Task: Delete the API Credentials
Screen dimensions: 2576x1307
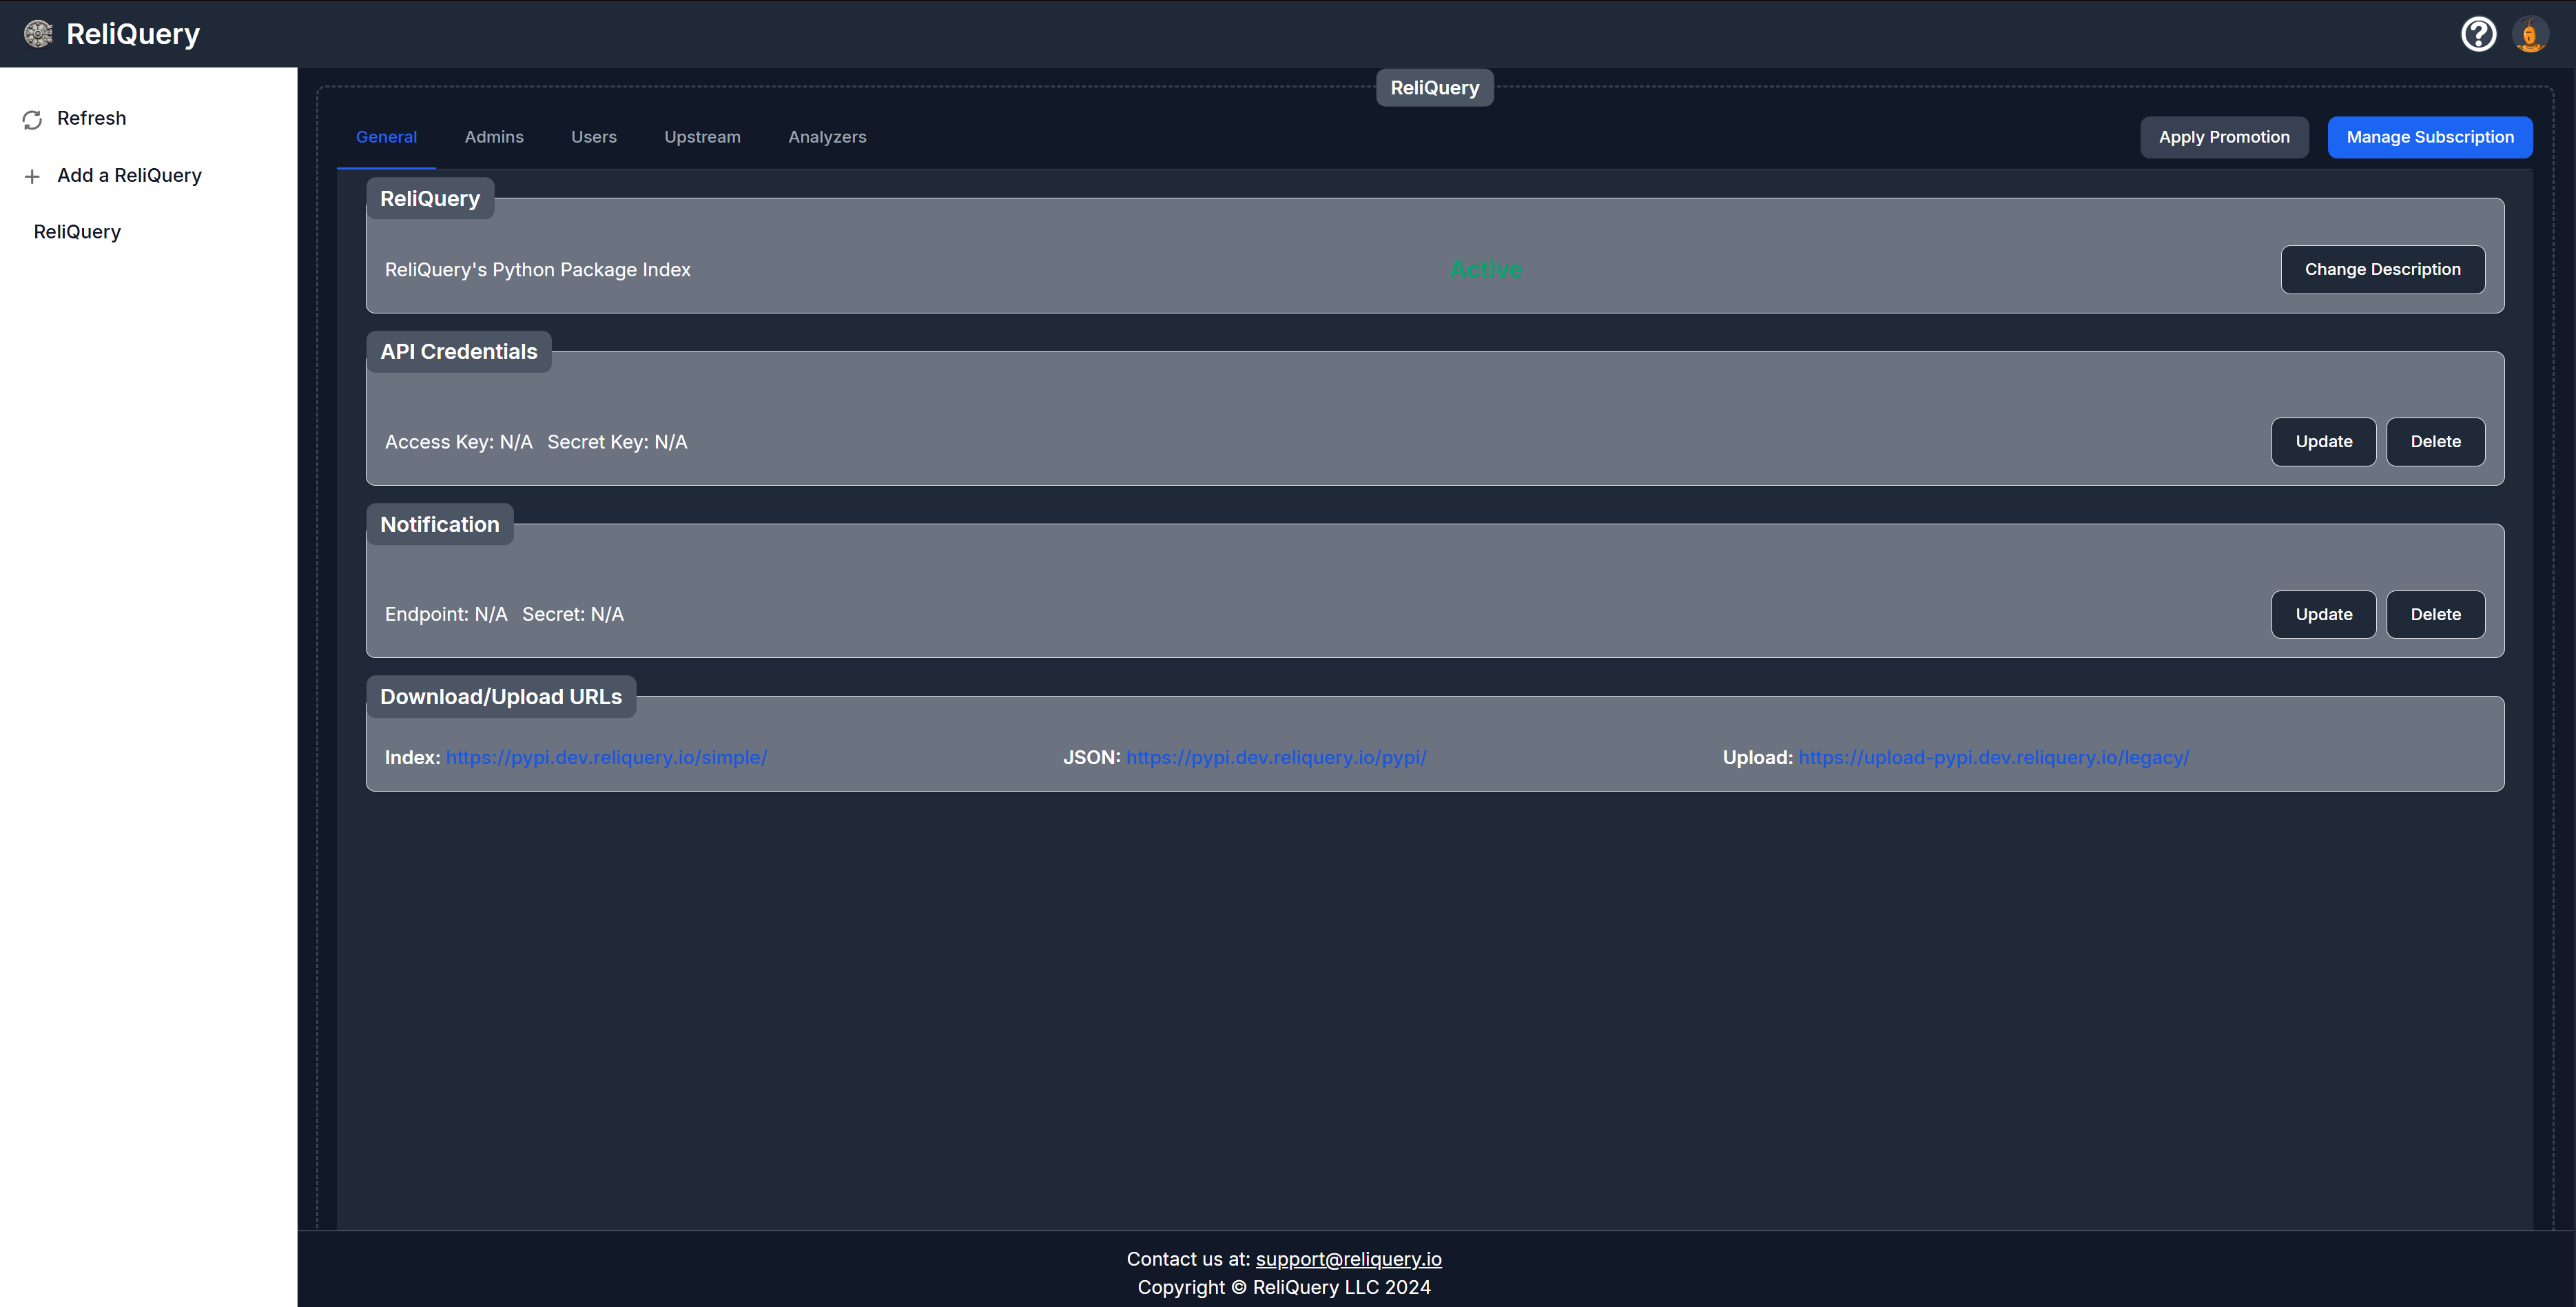Action: pyautogui.click(x=2435, y=442)
